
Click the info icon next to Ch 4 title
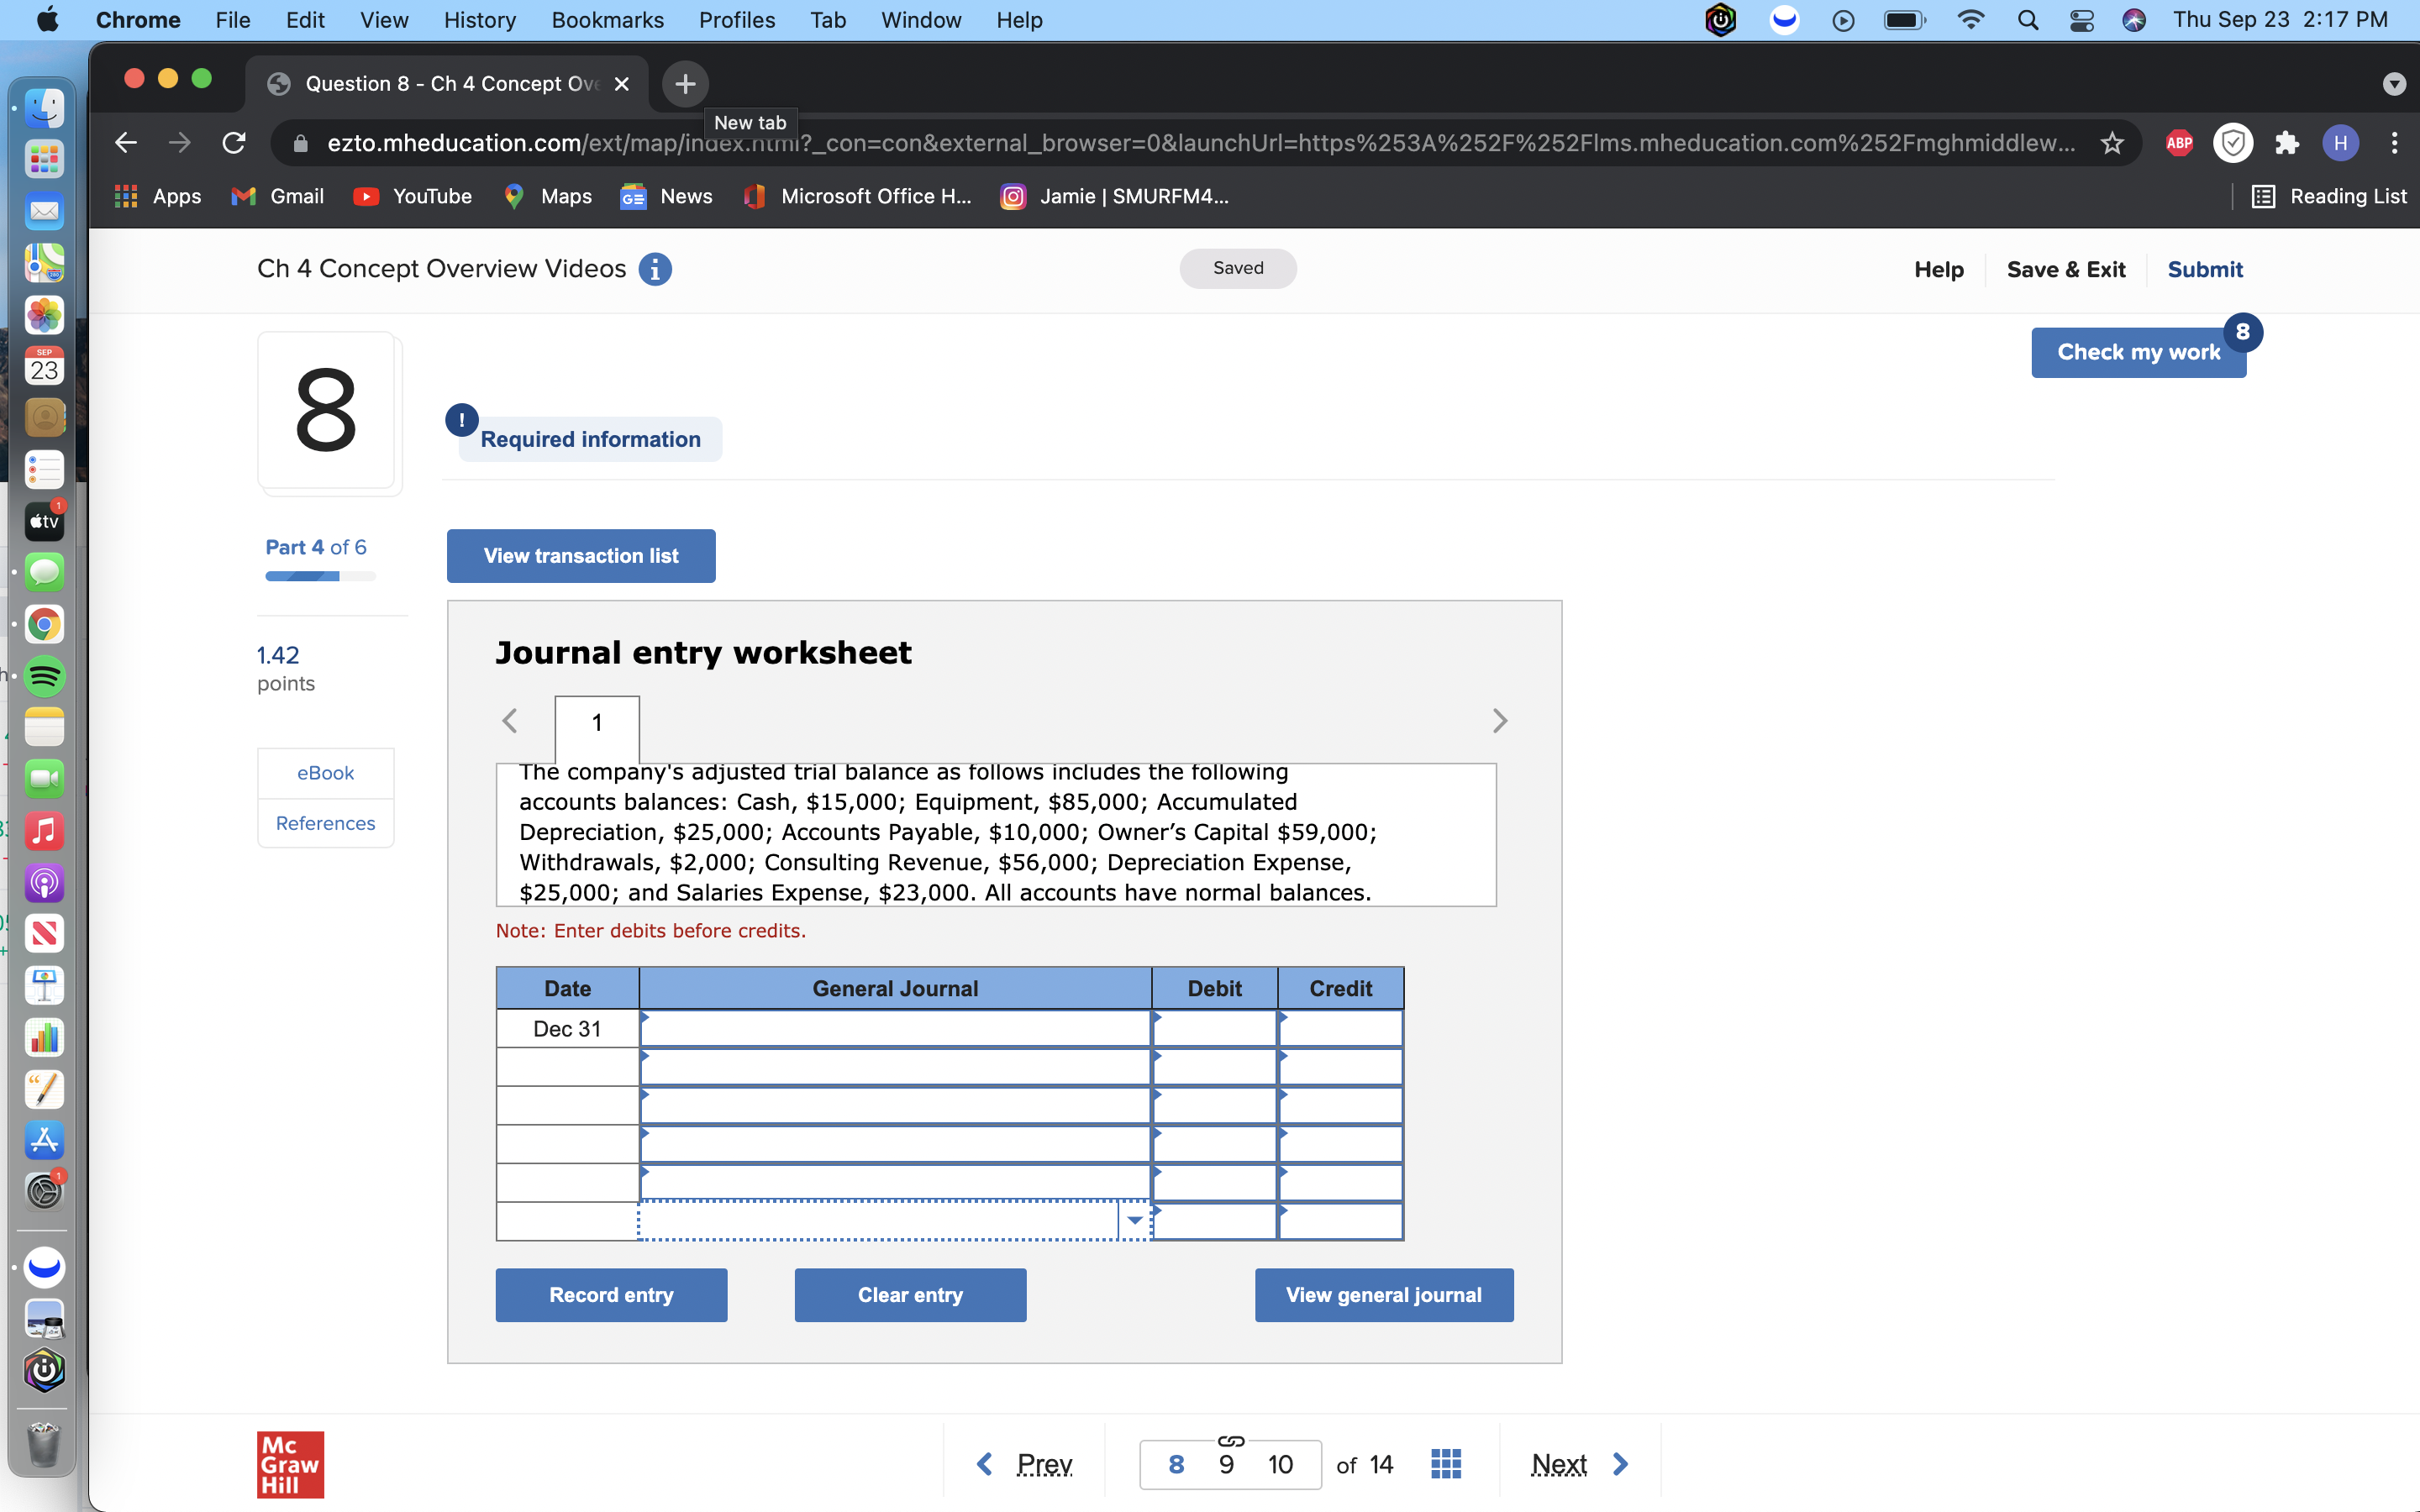[655, 268]
